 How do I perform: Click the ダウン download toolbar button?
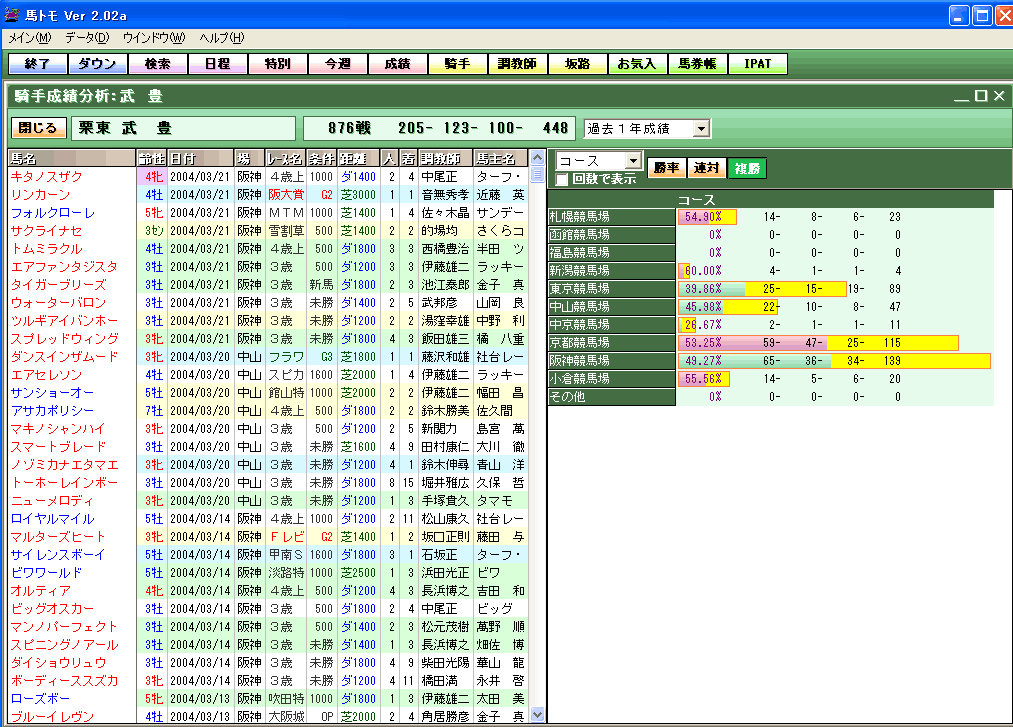tap(97, 64)
